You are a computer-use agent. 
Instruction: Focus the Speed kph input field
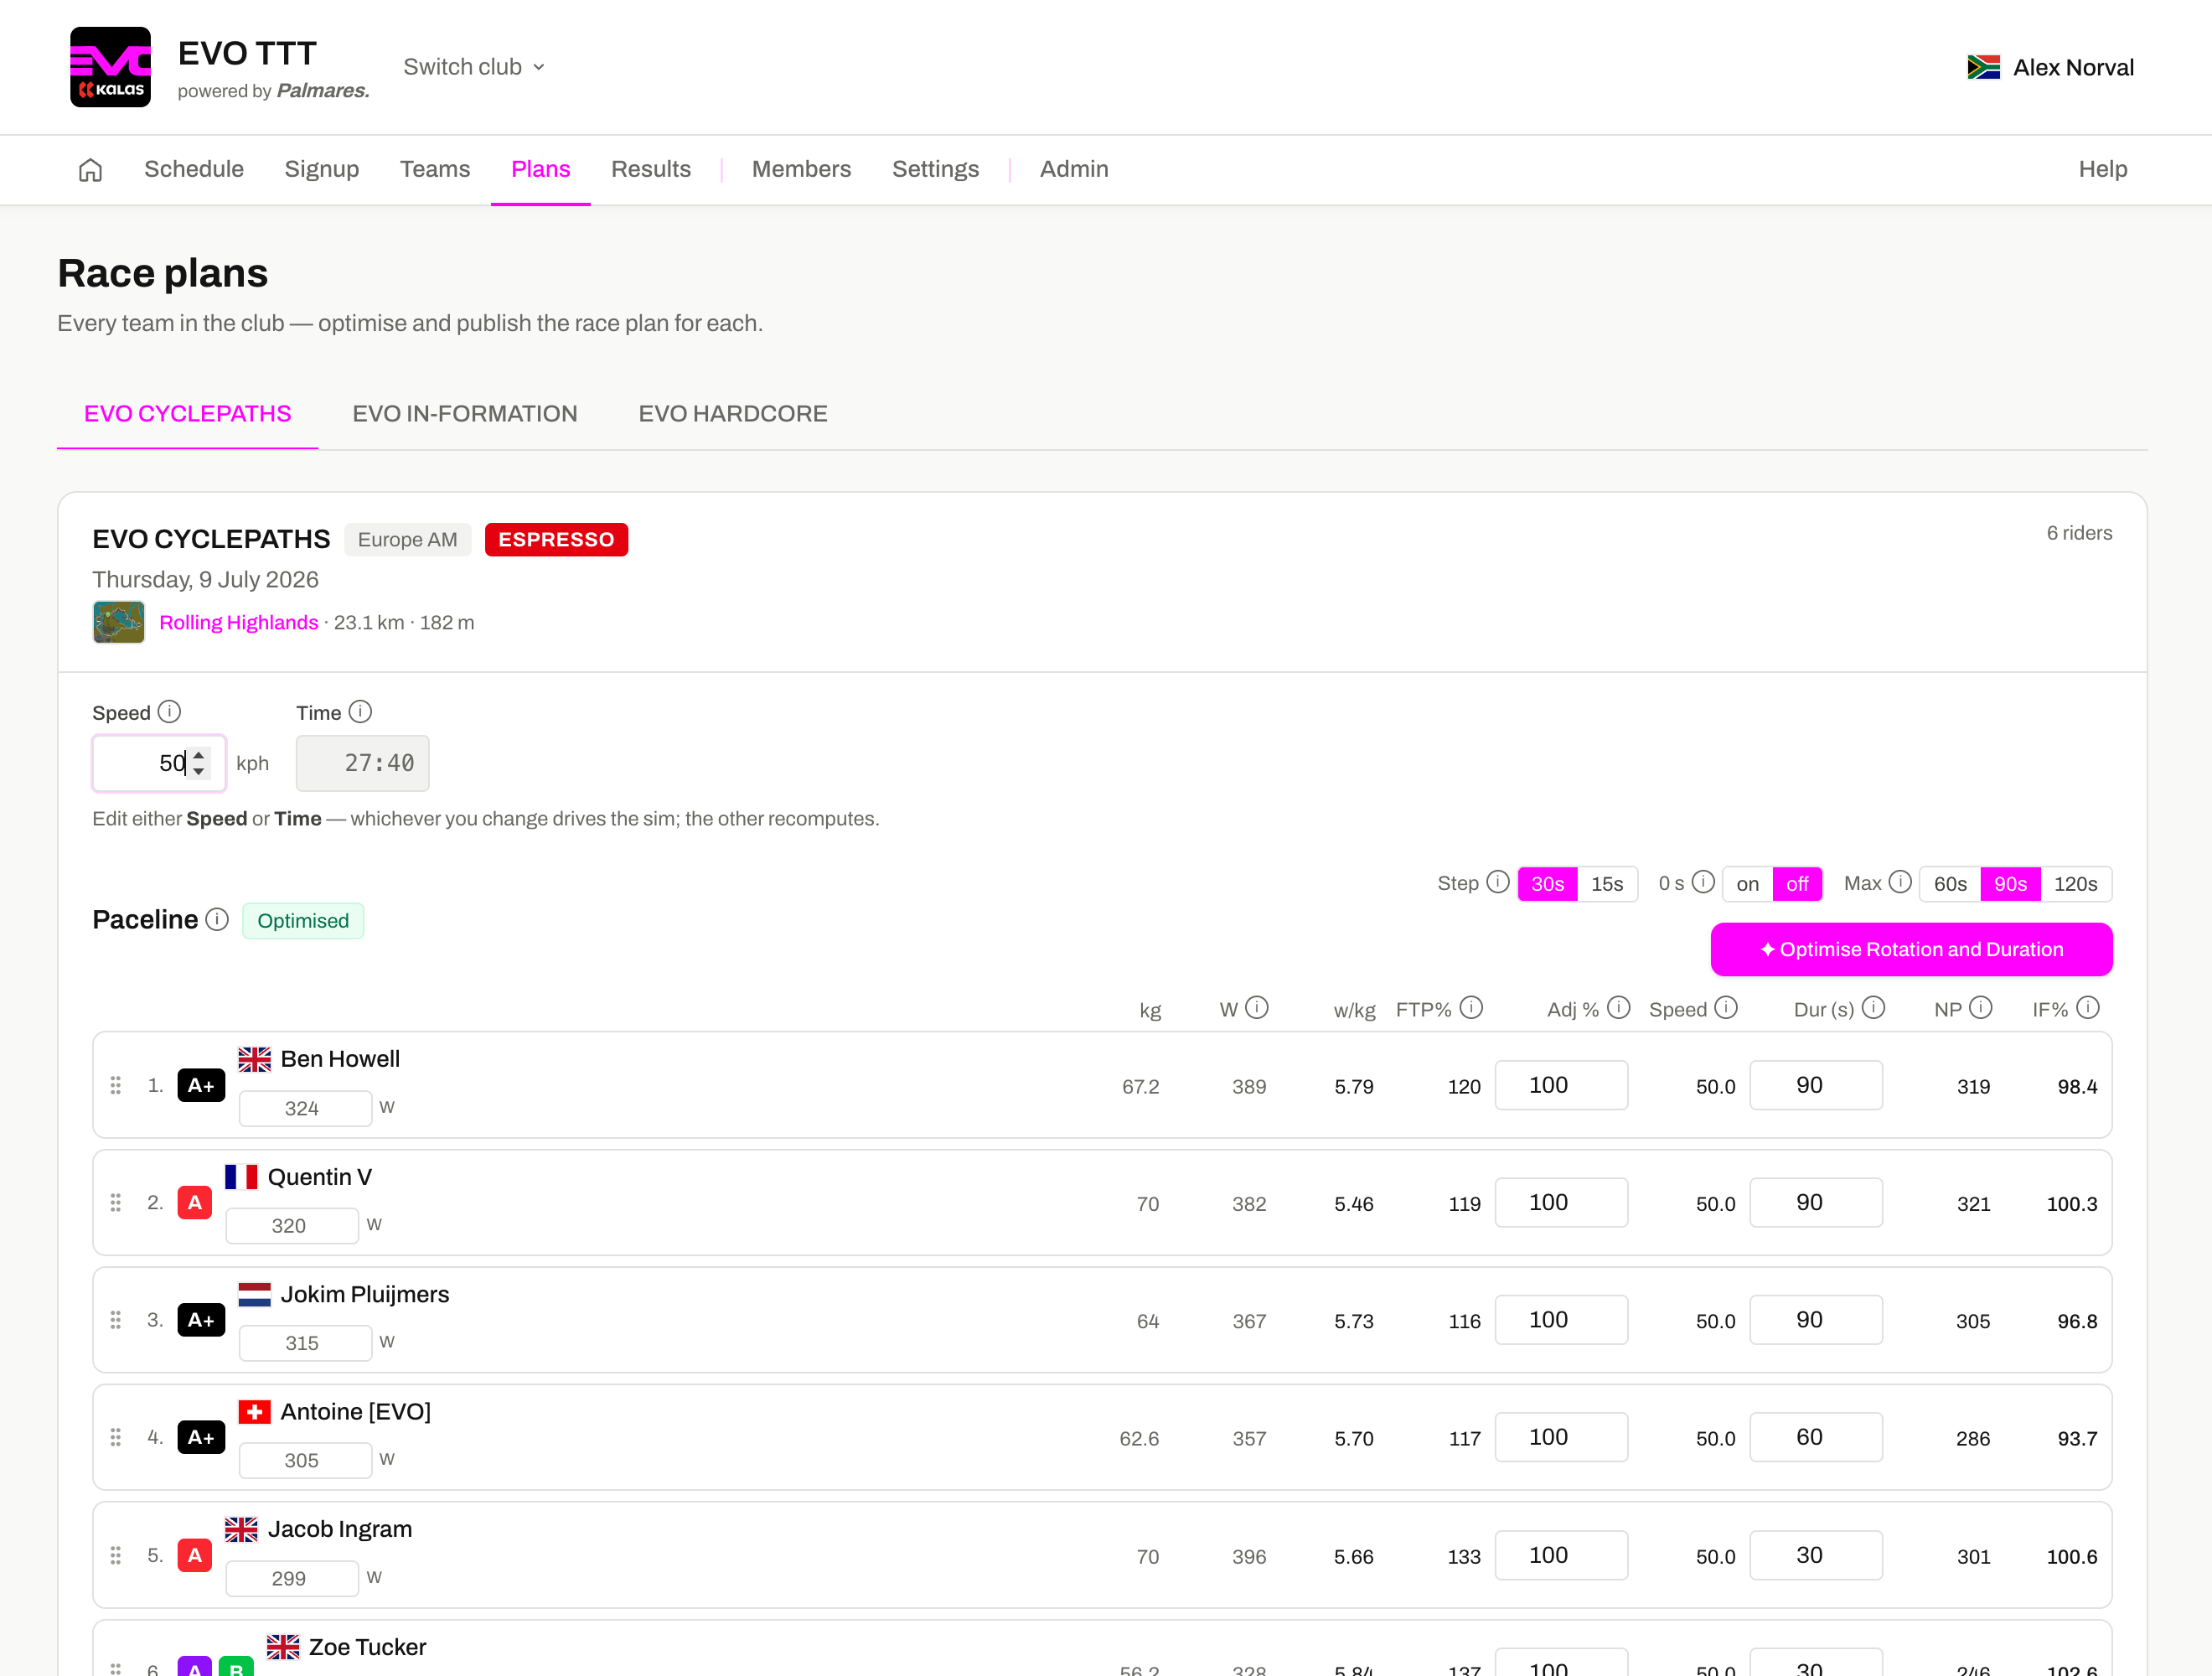[x=159, y=763]
